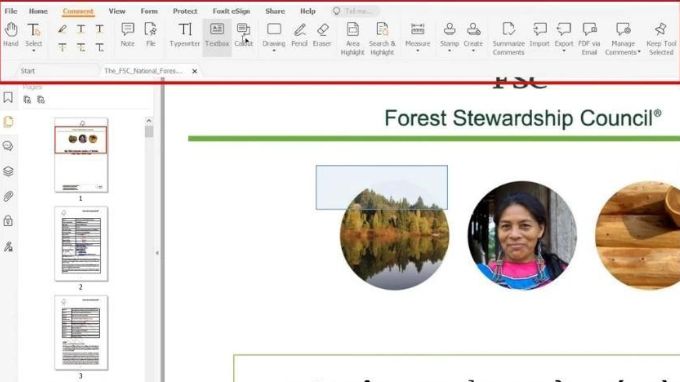Switch to the Home ribbon tab

pyautogui.click(x=38, y=11)
